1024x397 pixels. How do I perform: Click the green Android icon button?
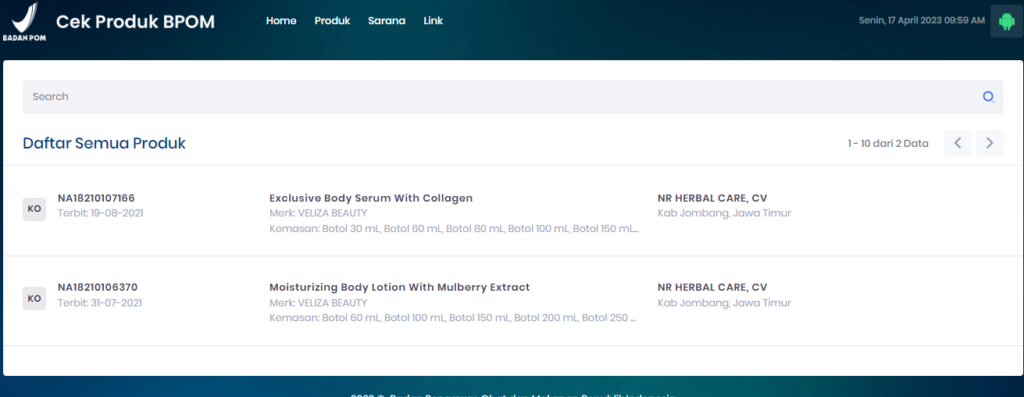click(x=1006, y=21)
